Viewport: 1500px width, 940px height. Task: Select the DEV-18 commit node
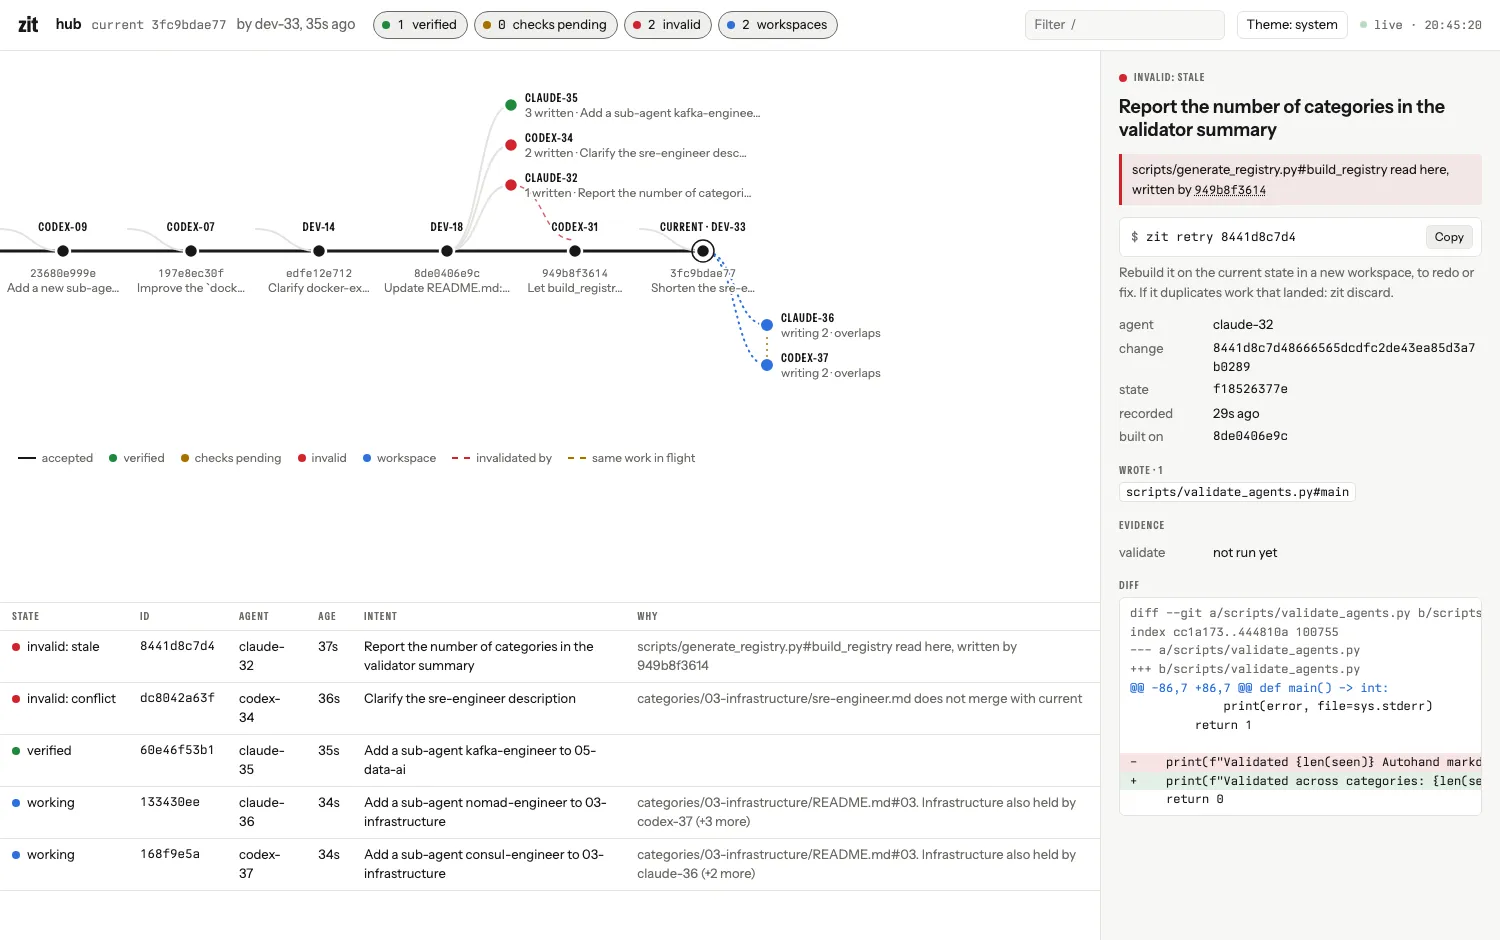[x=447, y=251]
